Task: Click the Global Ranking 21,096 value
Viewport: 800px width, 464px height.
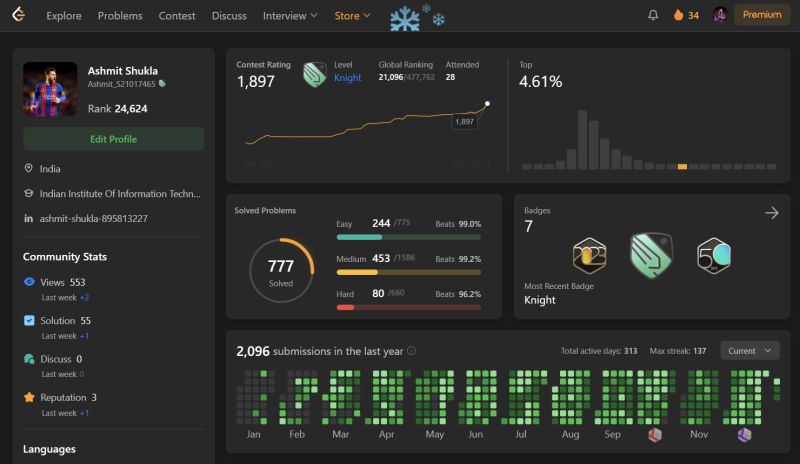Action: pyautogui.click(x=391, y=77)
